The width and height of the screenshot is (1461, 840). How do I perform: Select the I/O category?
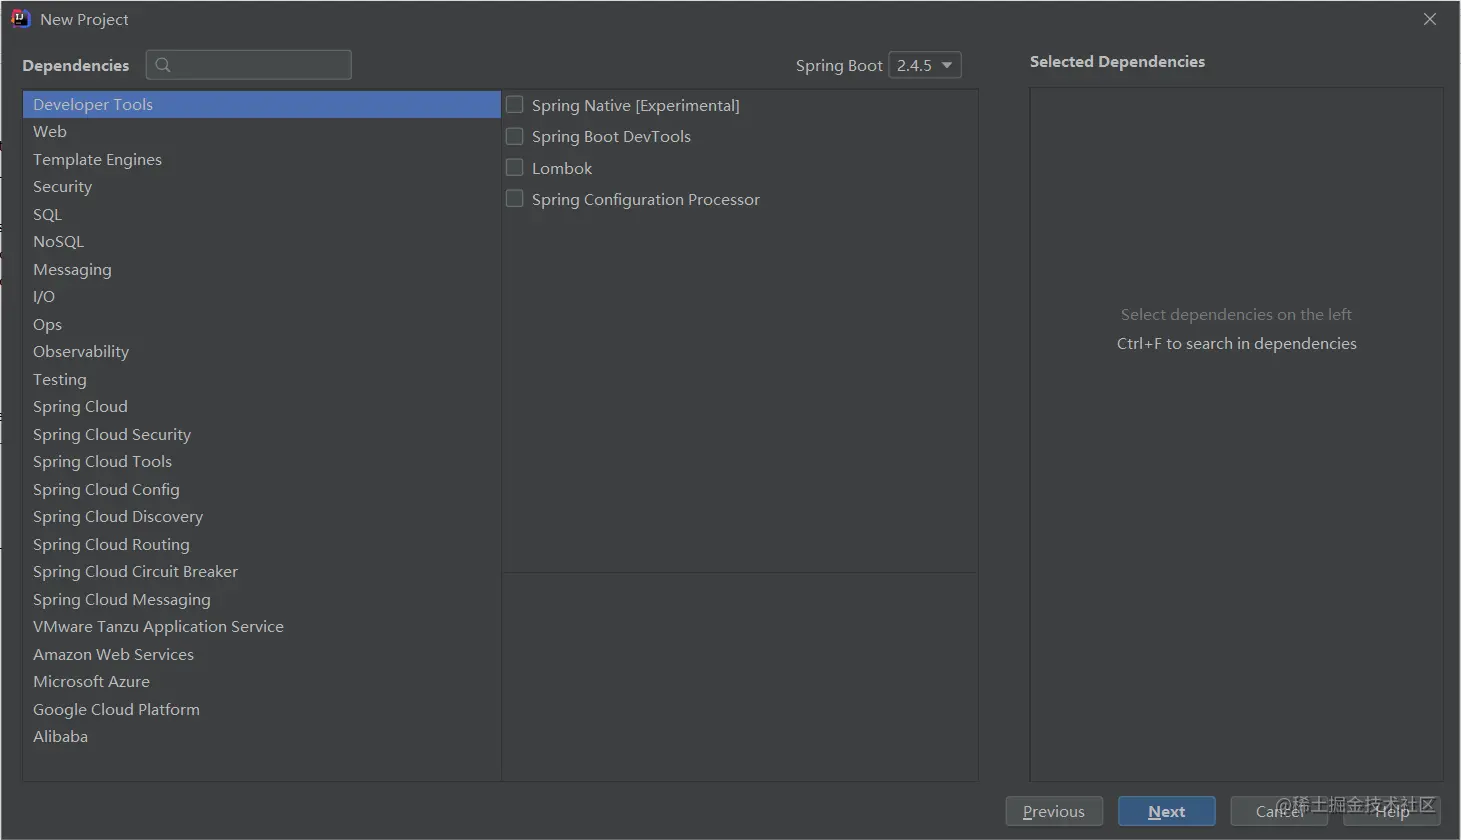(x=262, y=297)
